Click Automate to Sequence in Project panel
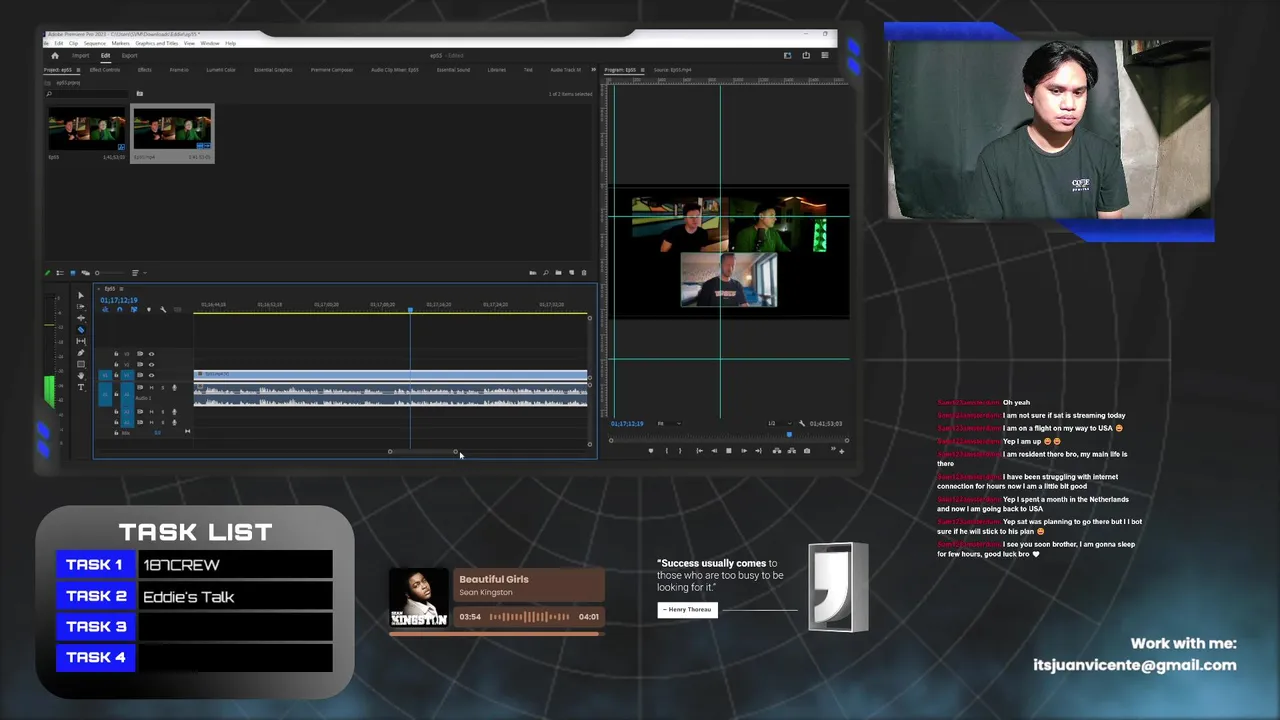The image size is (1280, 720). (532, 272)
